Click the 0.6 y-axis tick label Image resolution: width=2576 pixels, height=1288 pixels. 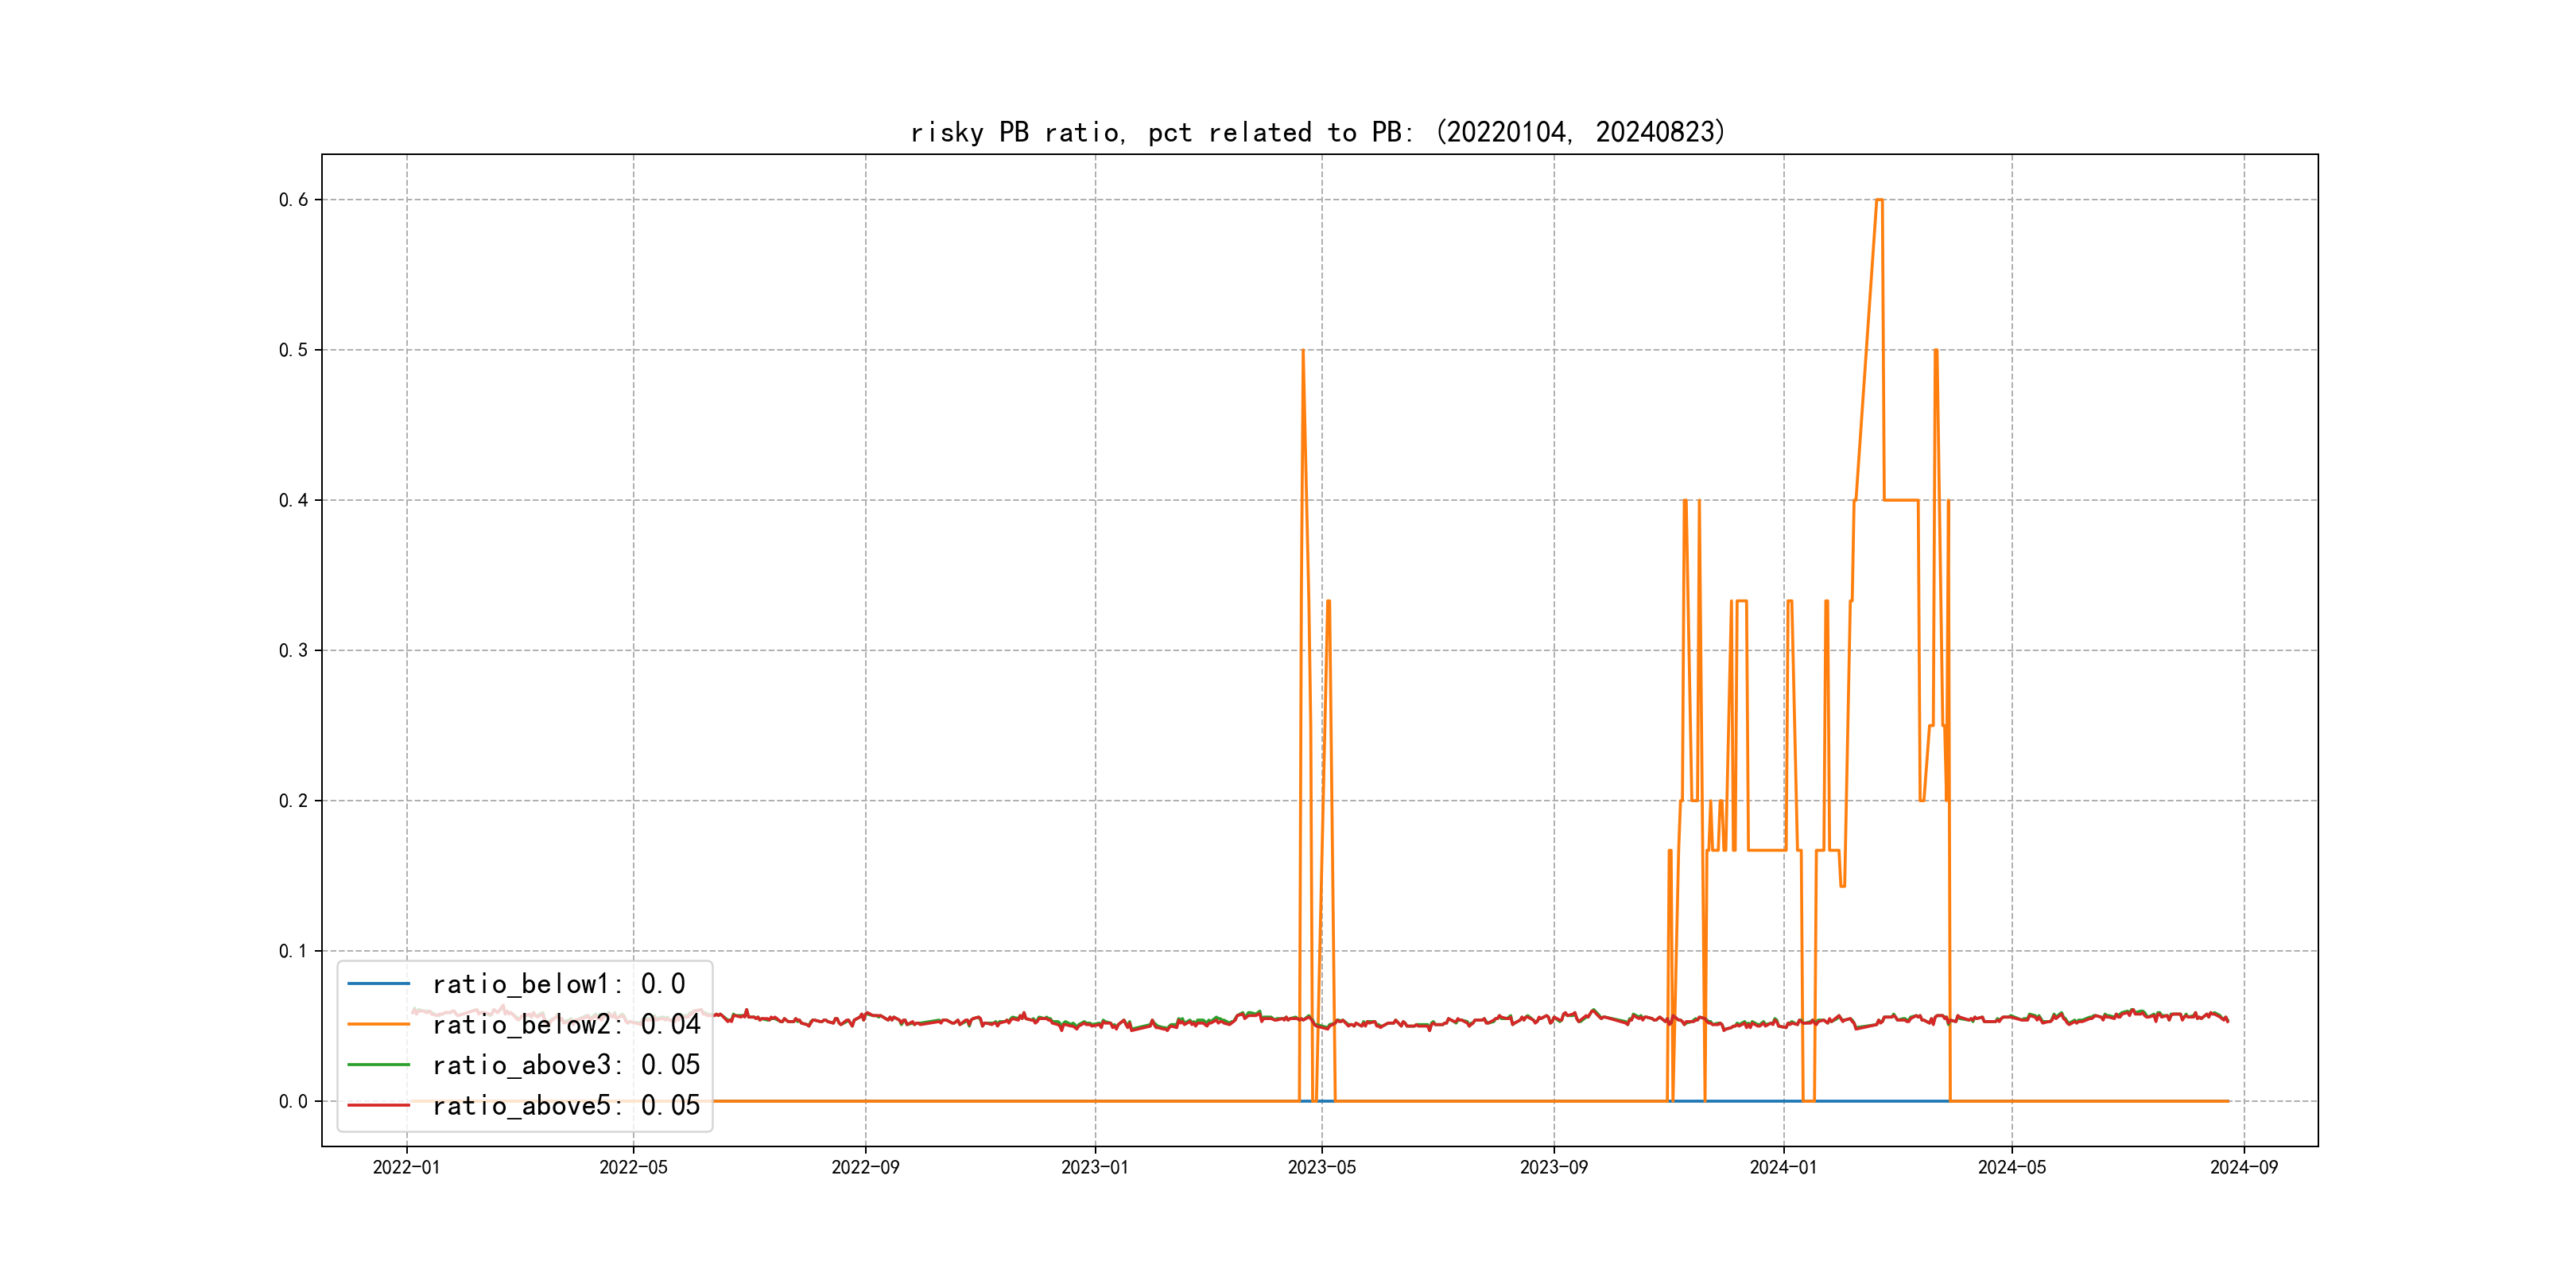tap(293, 200)
